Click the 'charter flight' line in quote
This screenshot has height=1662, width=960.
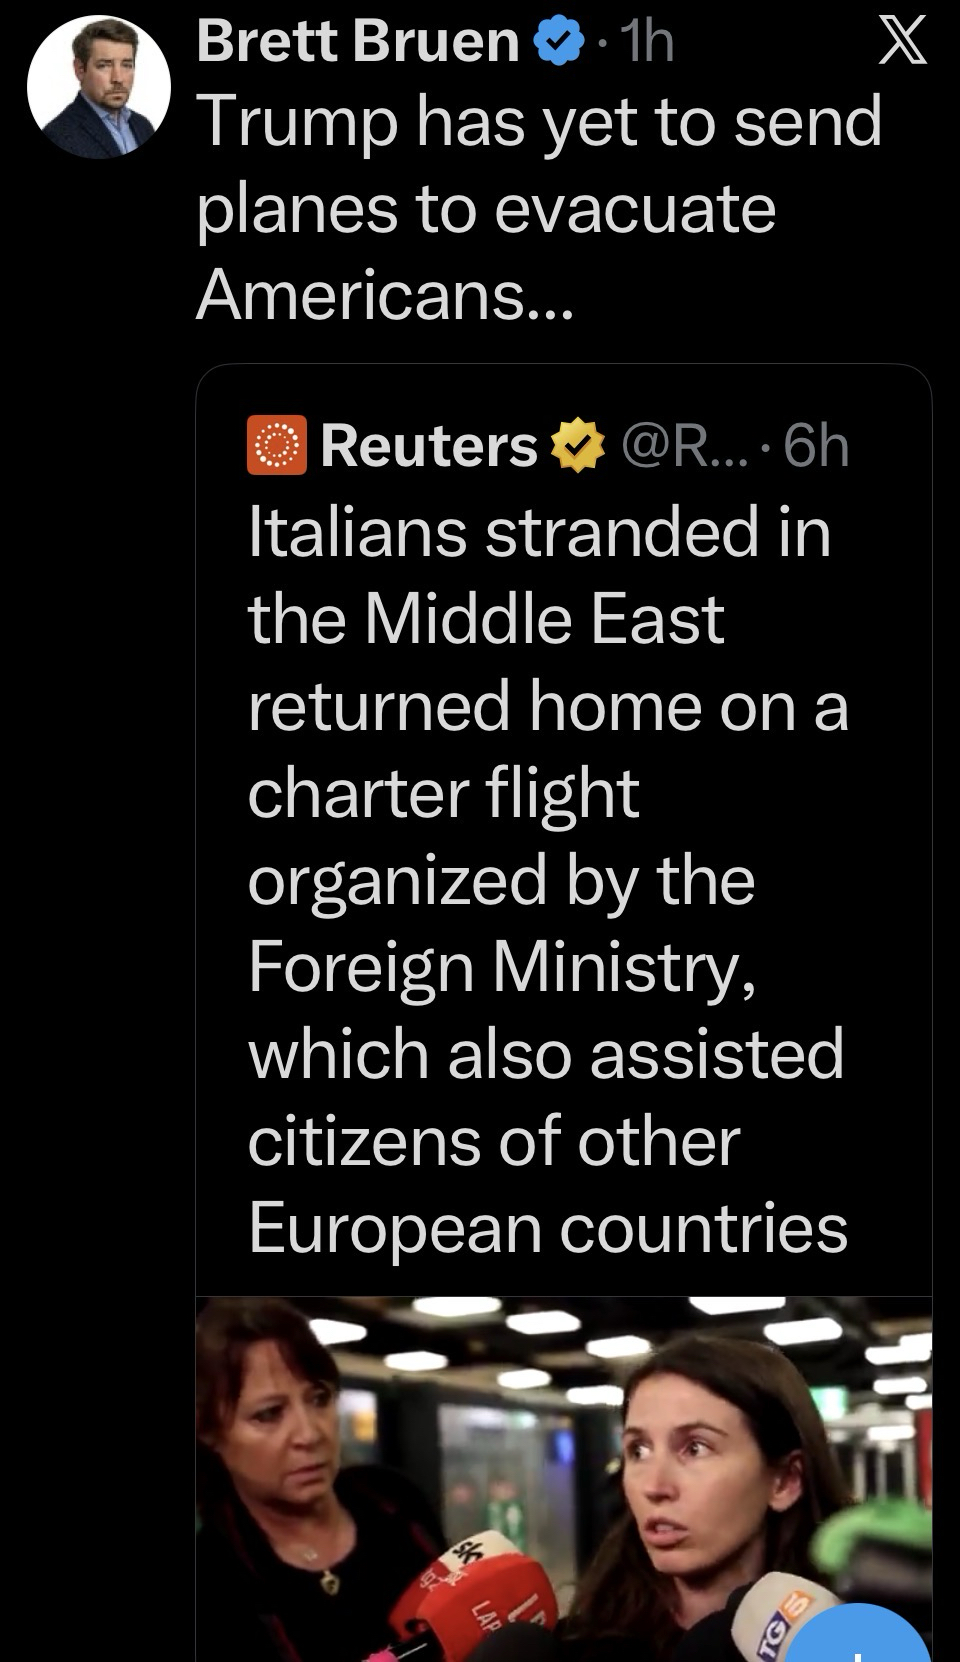443,793
